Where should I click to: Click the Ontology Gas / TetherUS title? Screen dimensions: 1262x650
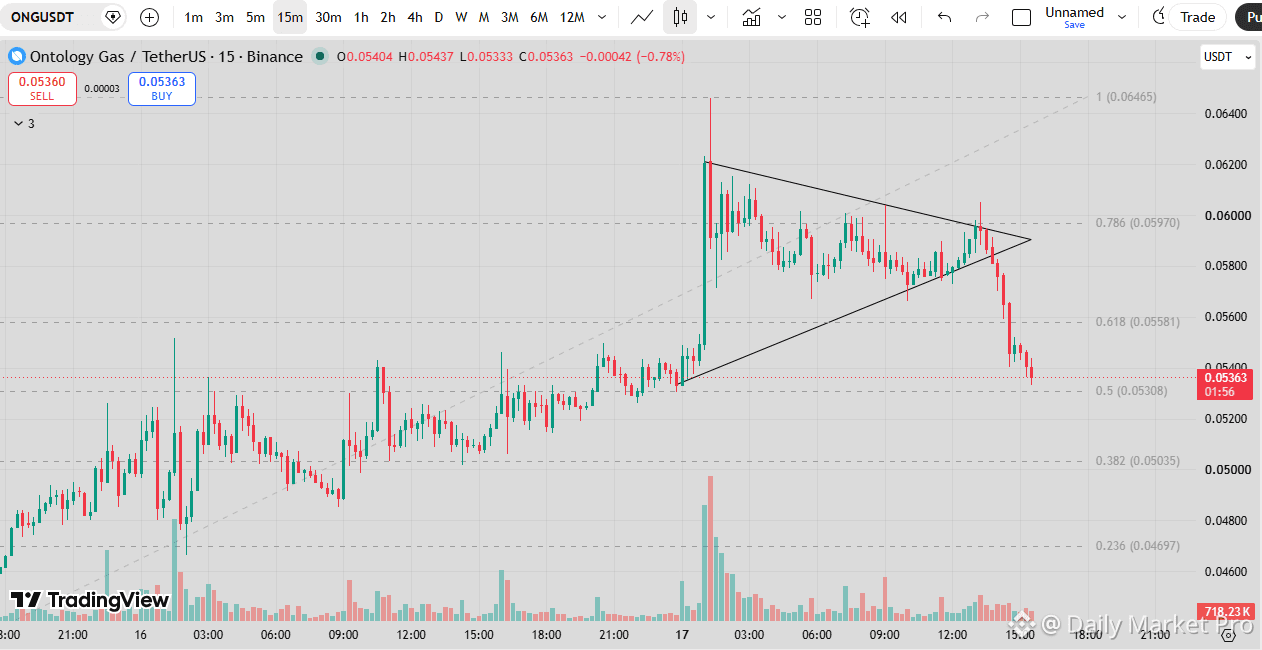point(166,57)
